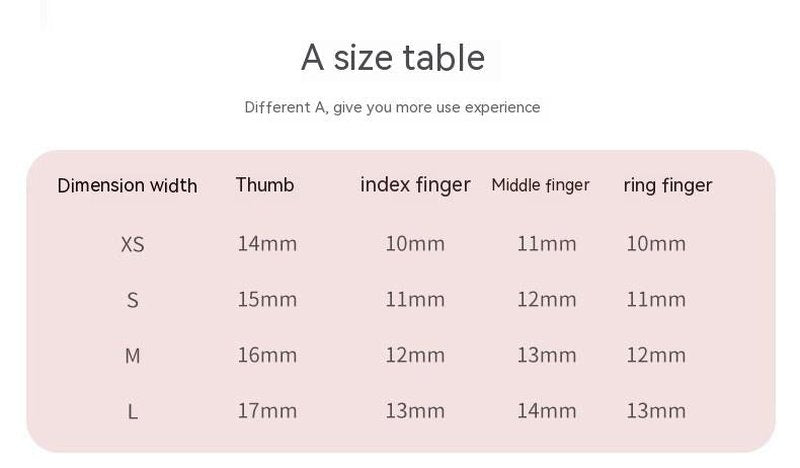Select the 'ring finger' column header

(667, 185)
